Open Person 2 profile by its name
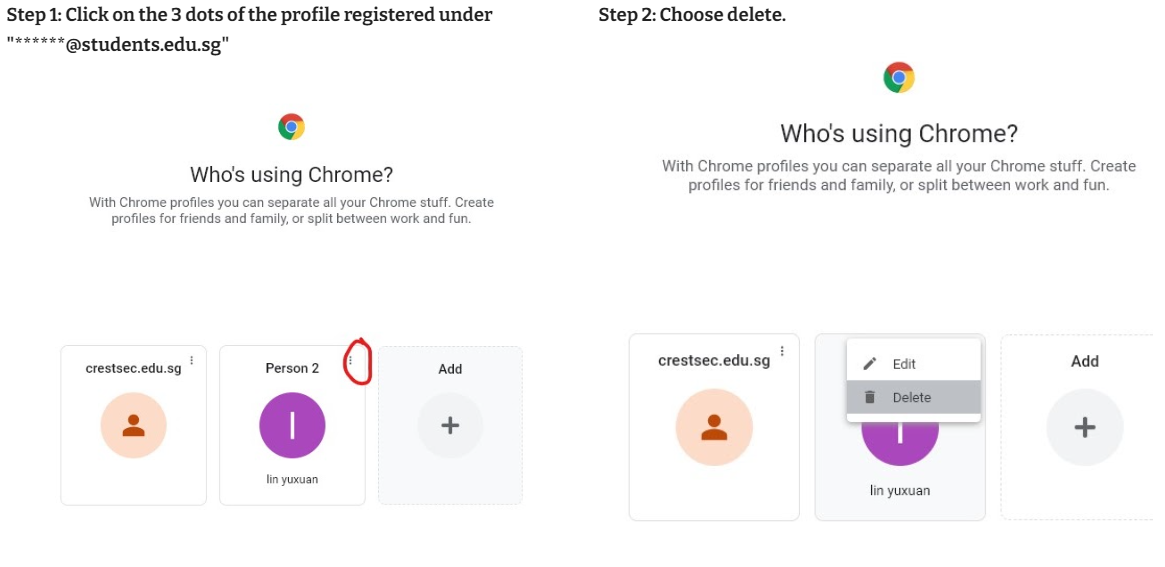Viewport: 1165px width, 567px height. click(x=292, y=369)
